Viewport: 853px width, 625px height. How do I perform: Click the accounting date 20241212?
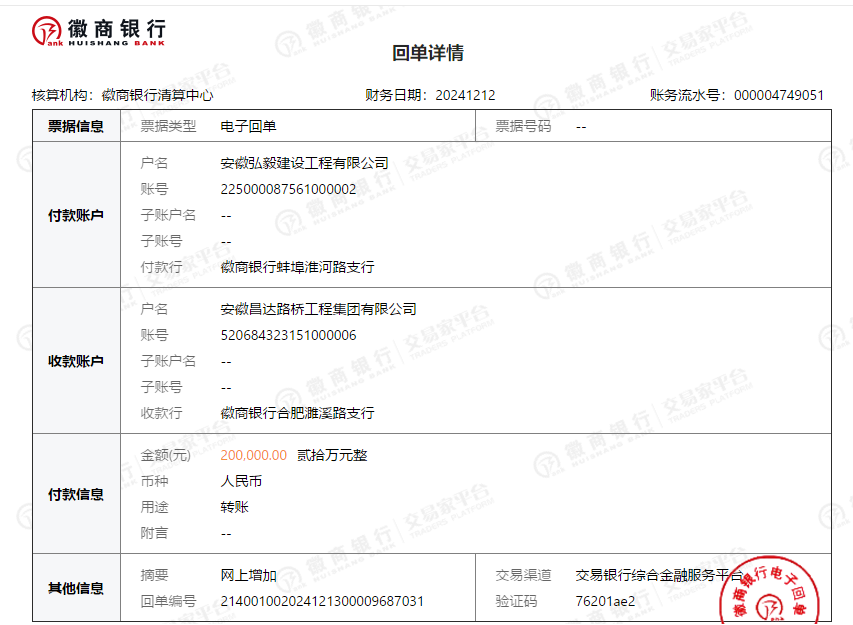[x=465, y=95]
